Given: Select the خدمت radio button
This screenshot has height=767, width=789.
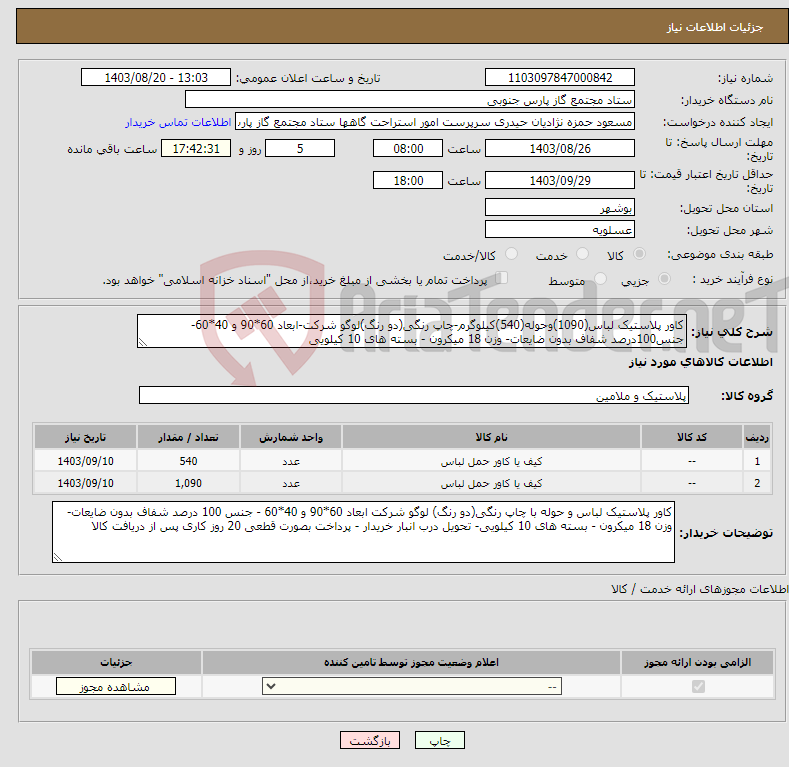Looking at the screenshot, I should tap(582, 254).
